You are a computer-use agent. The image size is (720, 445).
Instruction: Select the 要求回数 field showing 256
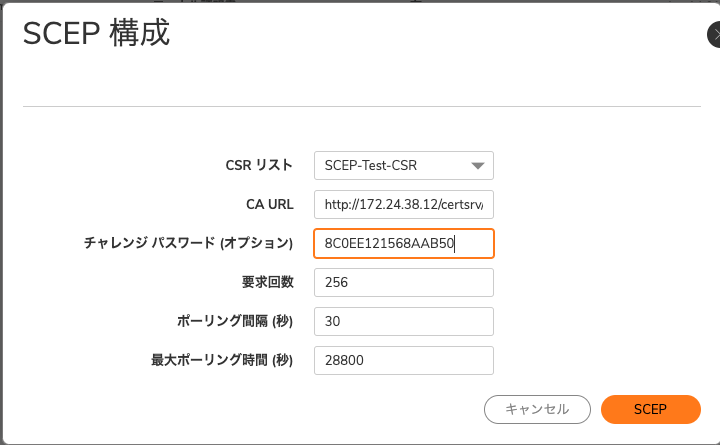[404, 282]
